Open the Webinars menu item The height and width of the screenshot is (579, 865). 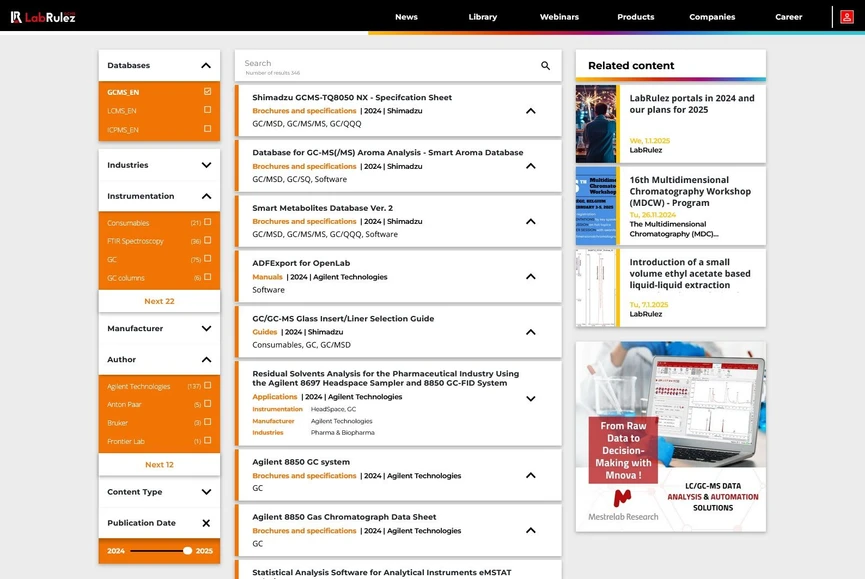pos(559,17)
